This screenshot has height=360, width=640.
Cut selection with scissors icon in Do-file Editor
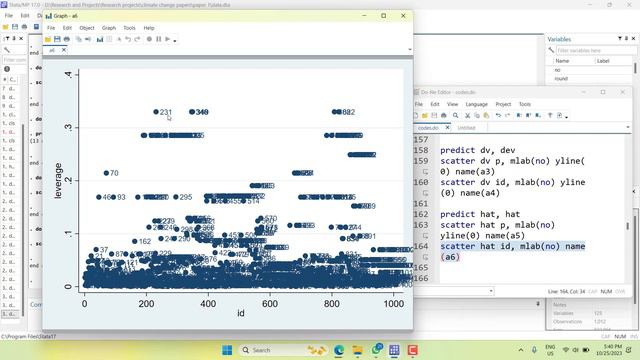(468, 116)
